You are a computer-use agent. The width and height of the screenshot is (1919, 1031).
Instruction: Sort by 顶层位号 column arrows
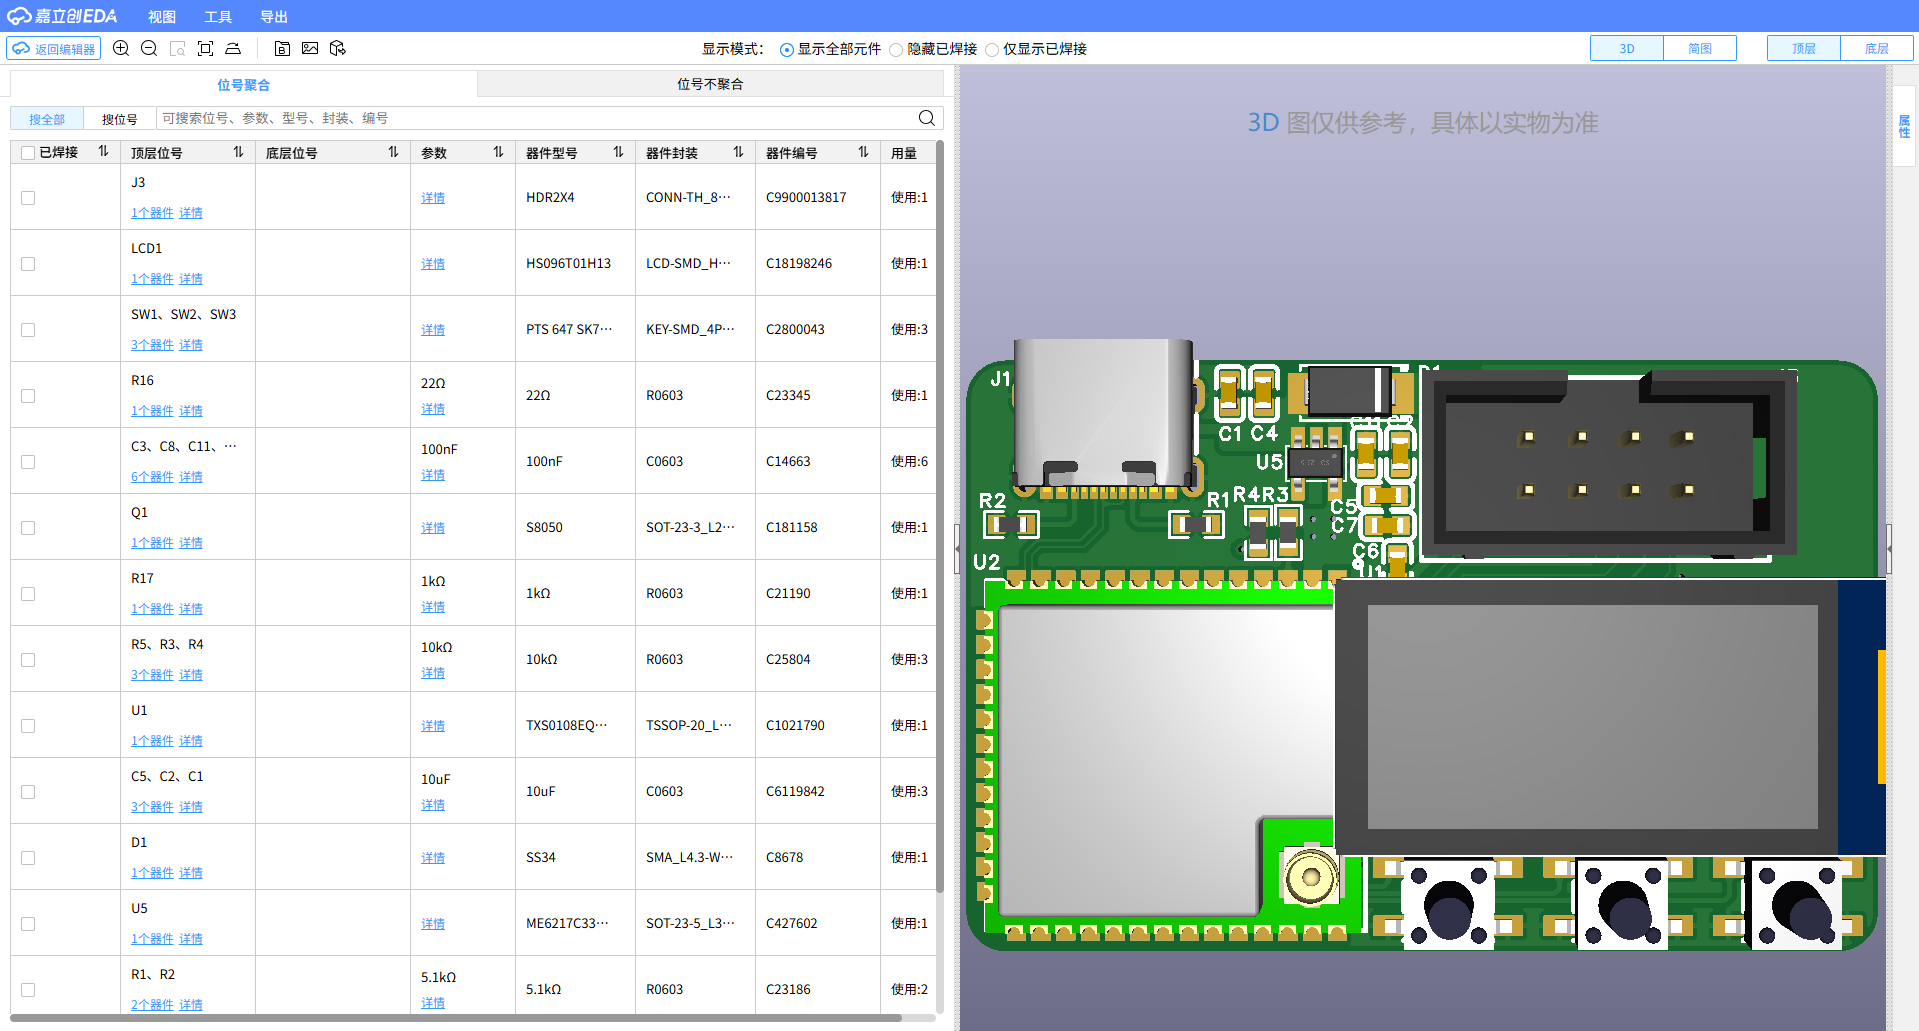(238, 152)
